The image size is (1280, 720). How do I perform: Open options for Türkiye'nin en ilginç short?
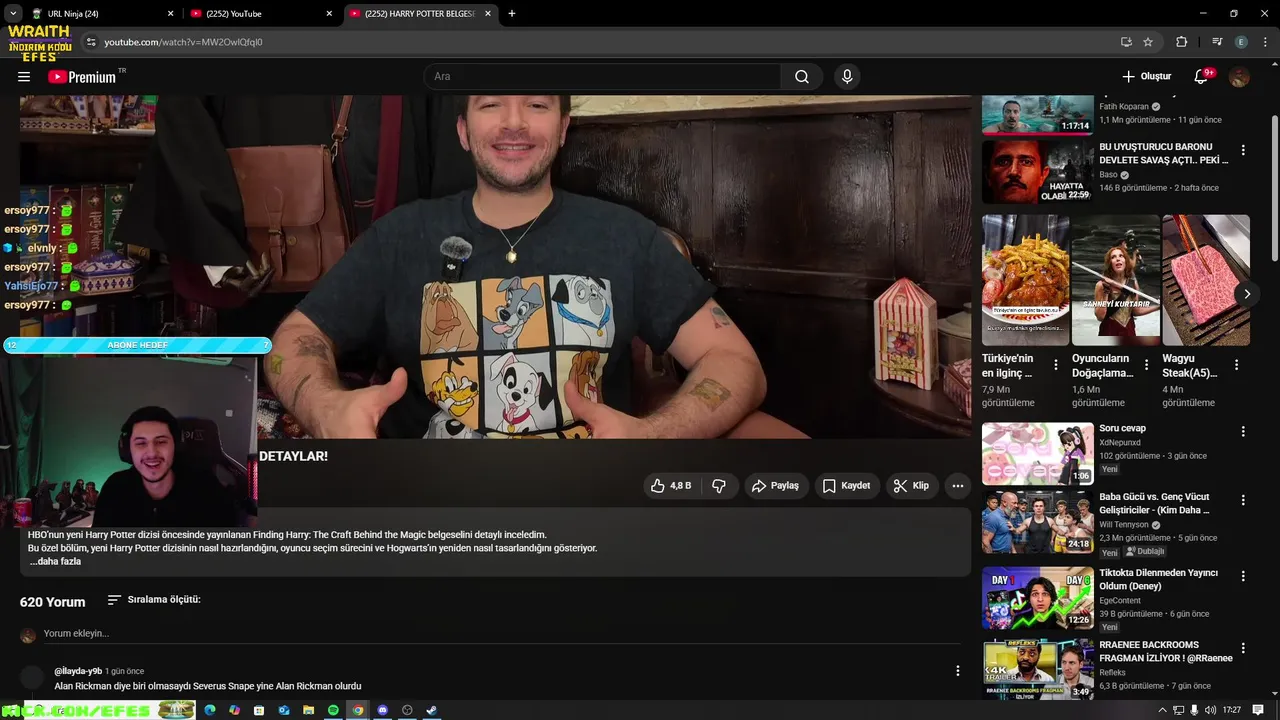click(x=1056, y=366)
